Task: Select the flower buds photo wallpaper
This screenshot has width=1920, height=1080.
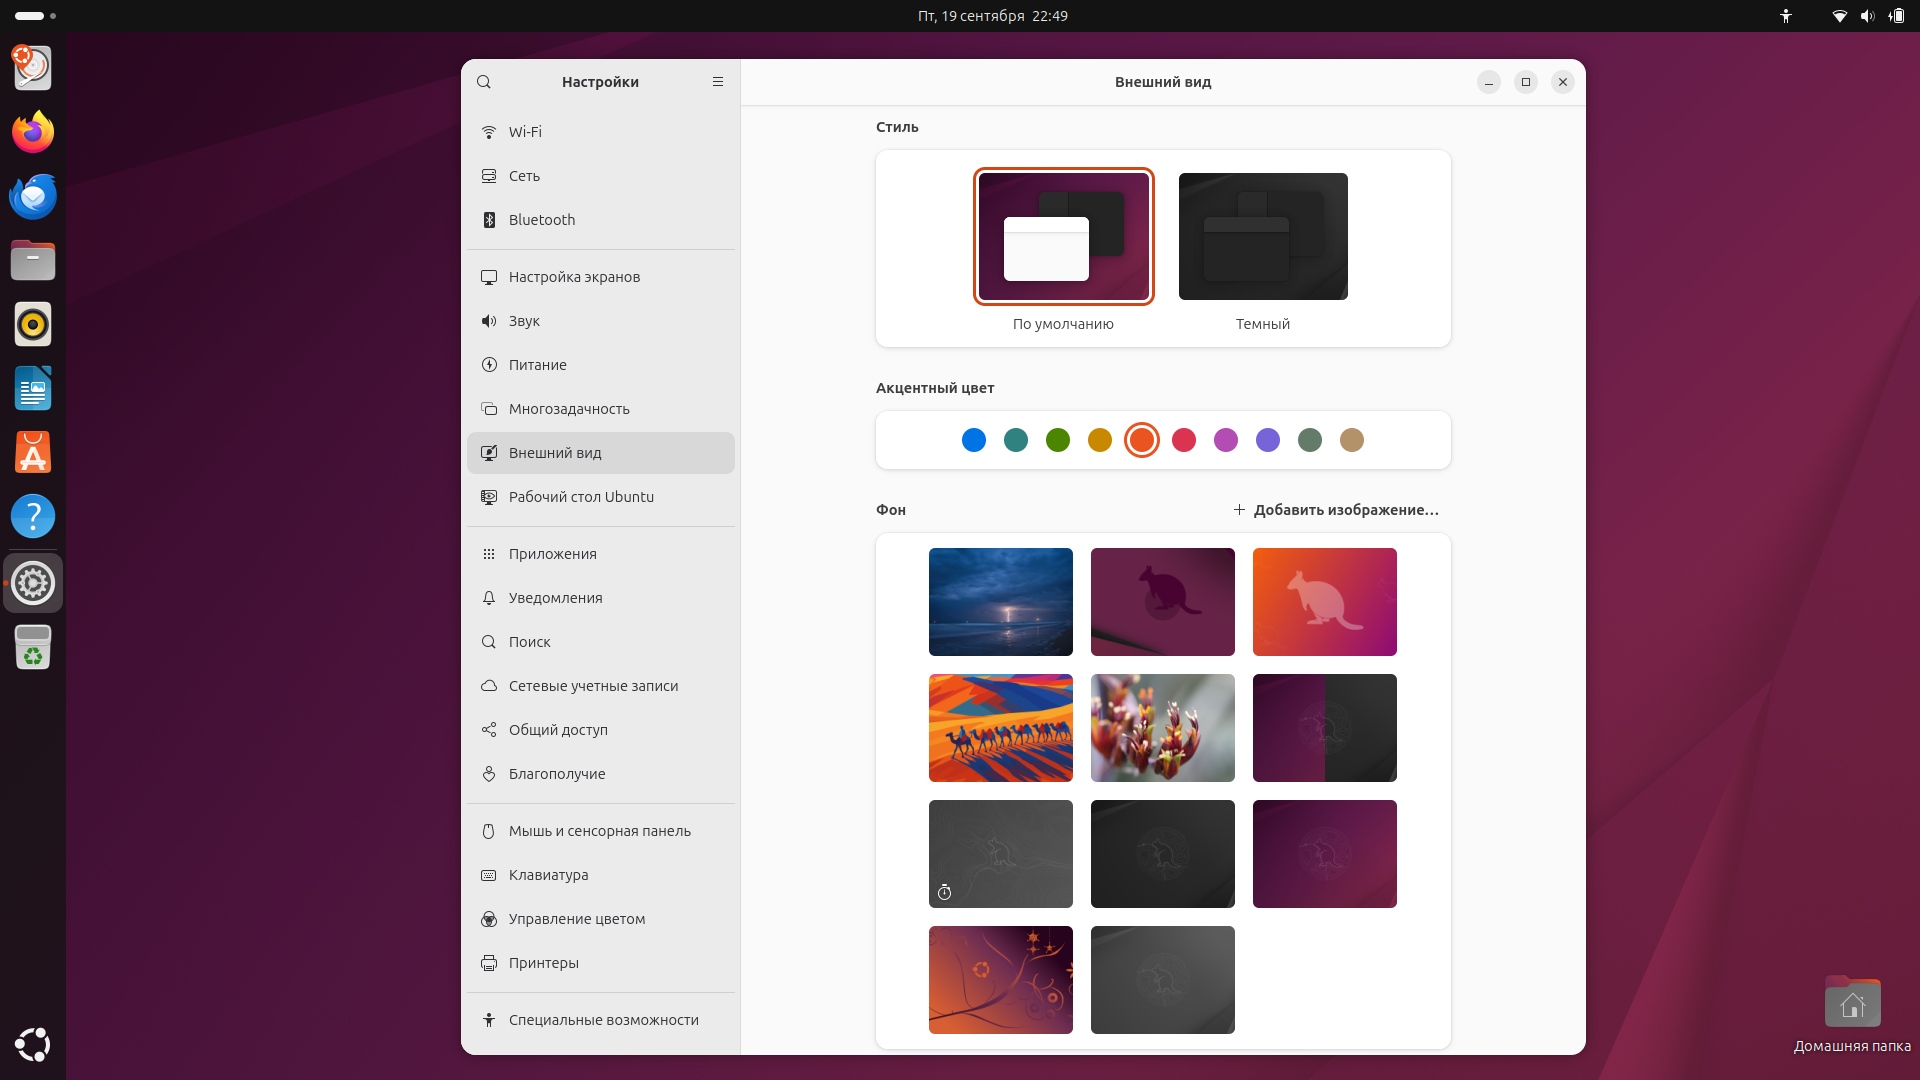Action: point(1163,728)
